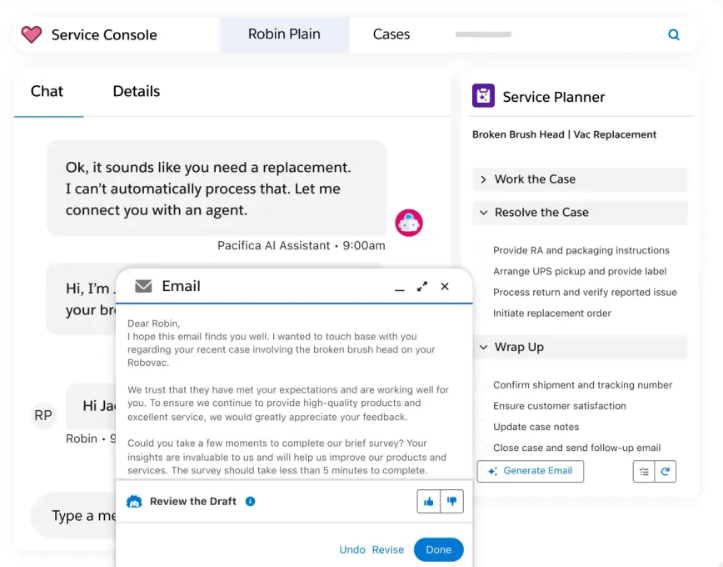The width and height of the screenshot is (723, 567).
Task: Click the Service Planner purple clipboard icon
Action: (x=483, y=96)
